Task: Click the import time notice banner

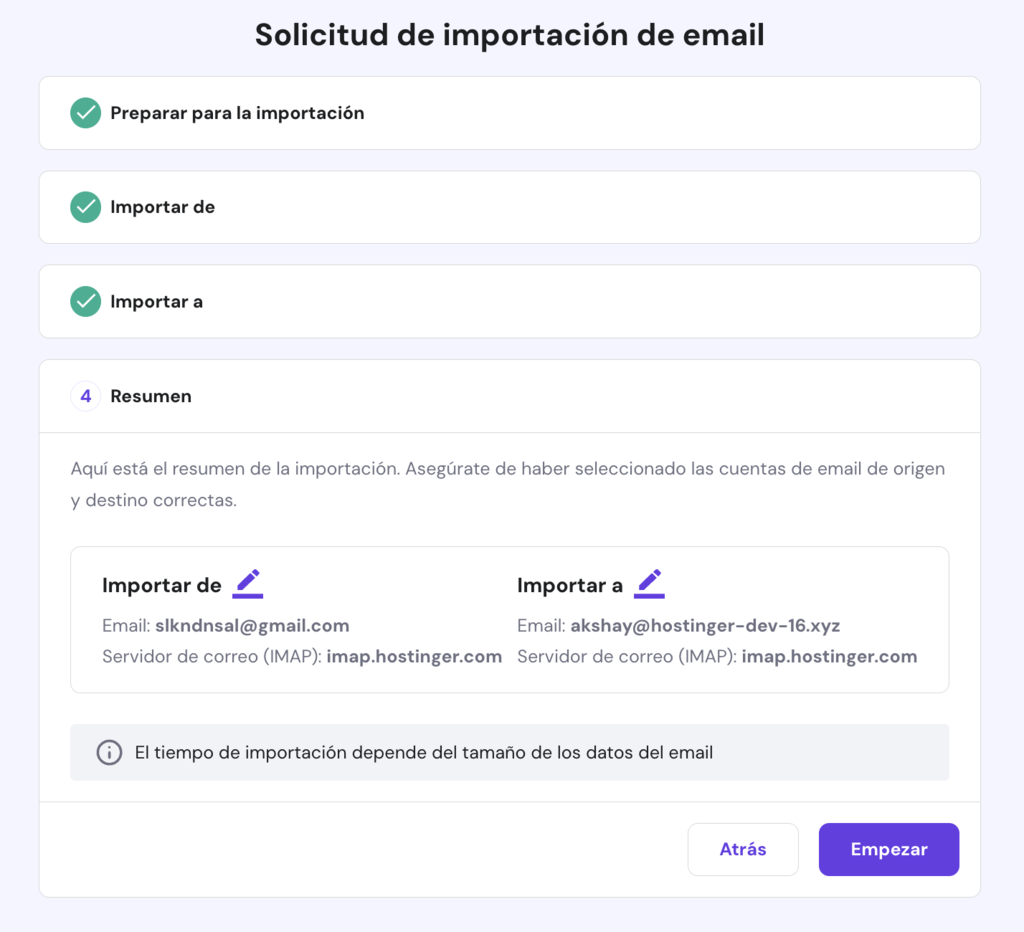Action: pyautogui.click(x=509, y=752)
